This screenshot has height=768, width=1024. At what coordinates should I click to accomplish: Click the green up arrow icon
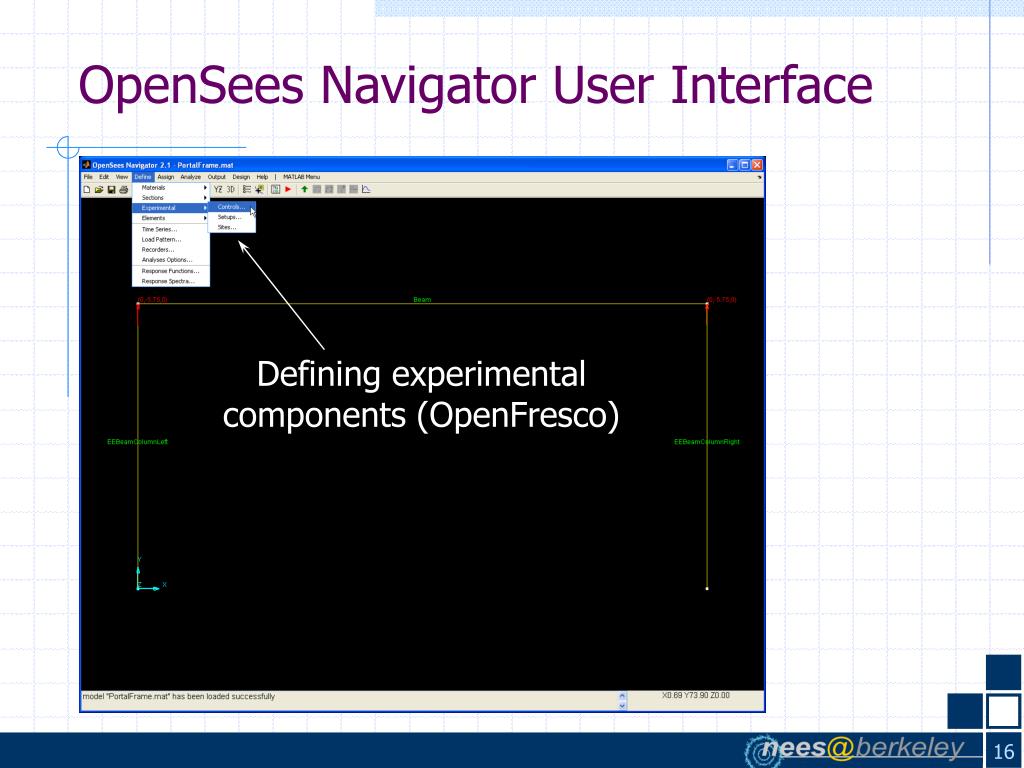pyautogui.click(x=304, y=189)
